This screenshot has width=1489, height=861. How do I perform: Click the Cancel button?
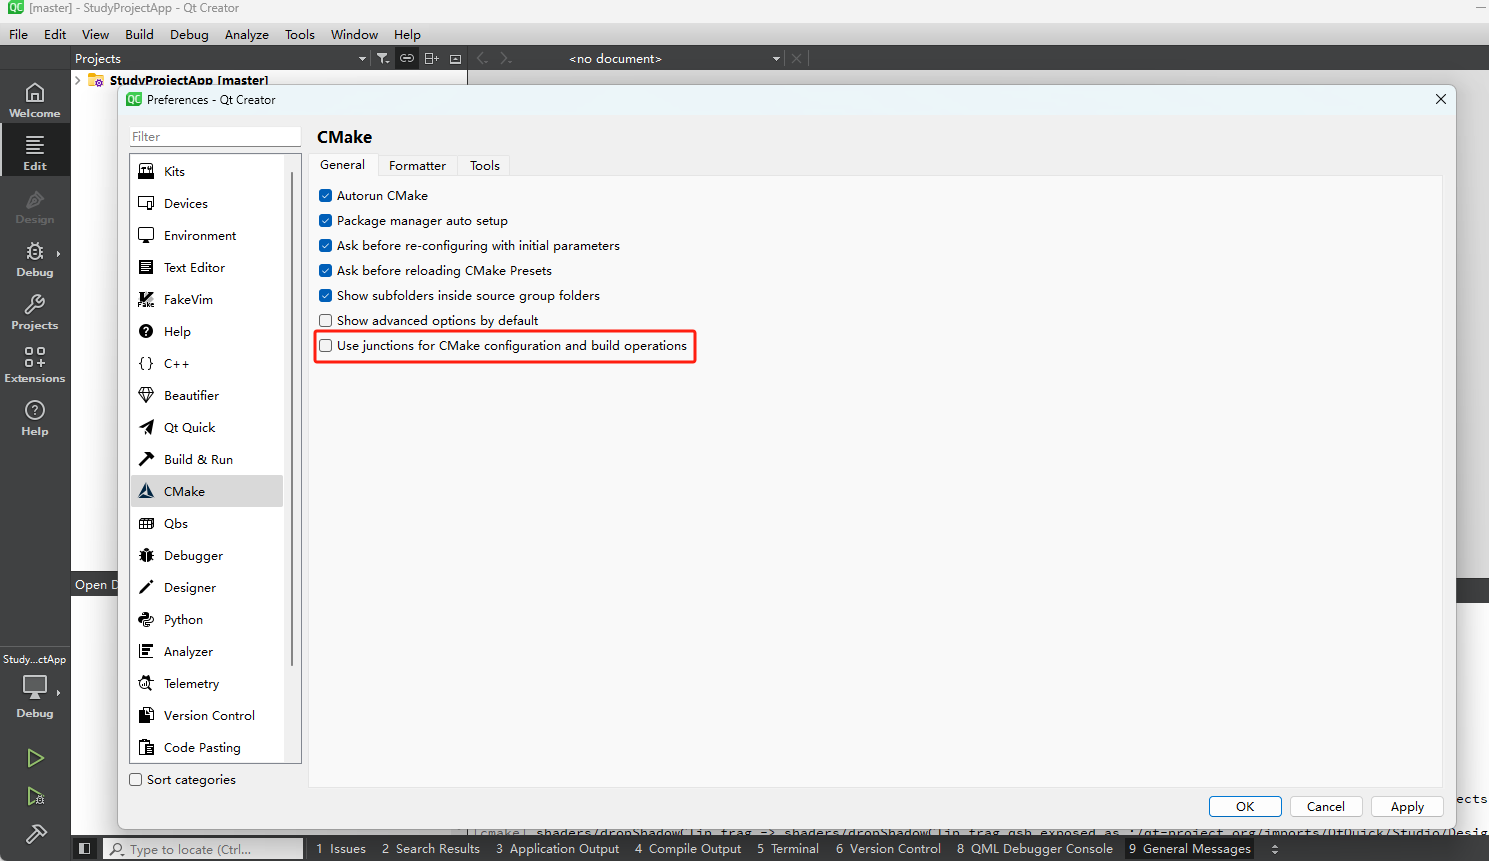click(x=1326, y=806)
